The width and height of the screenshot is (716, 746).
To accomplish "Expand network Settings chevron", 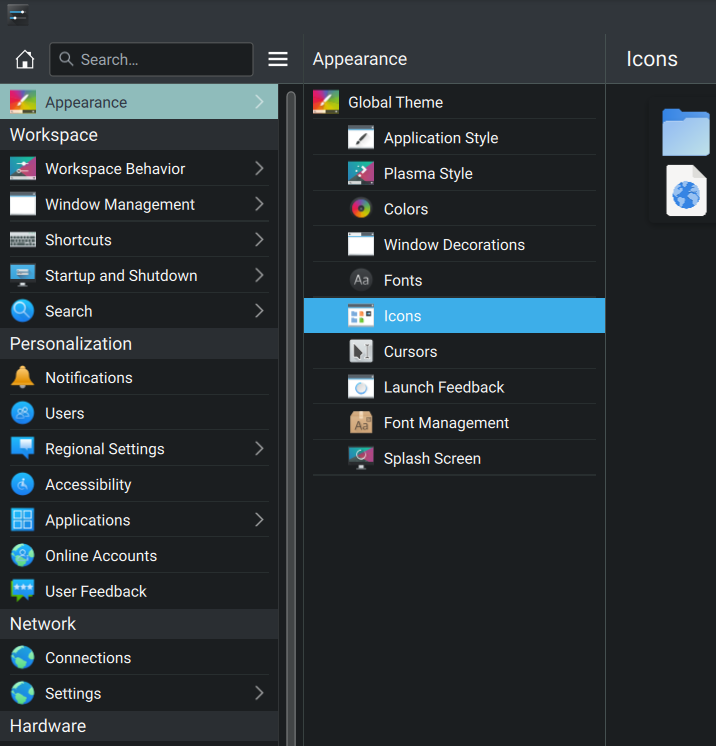I will (259, 693).
